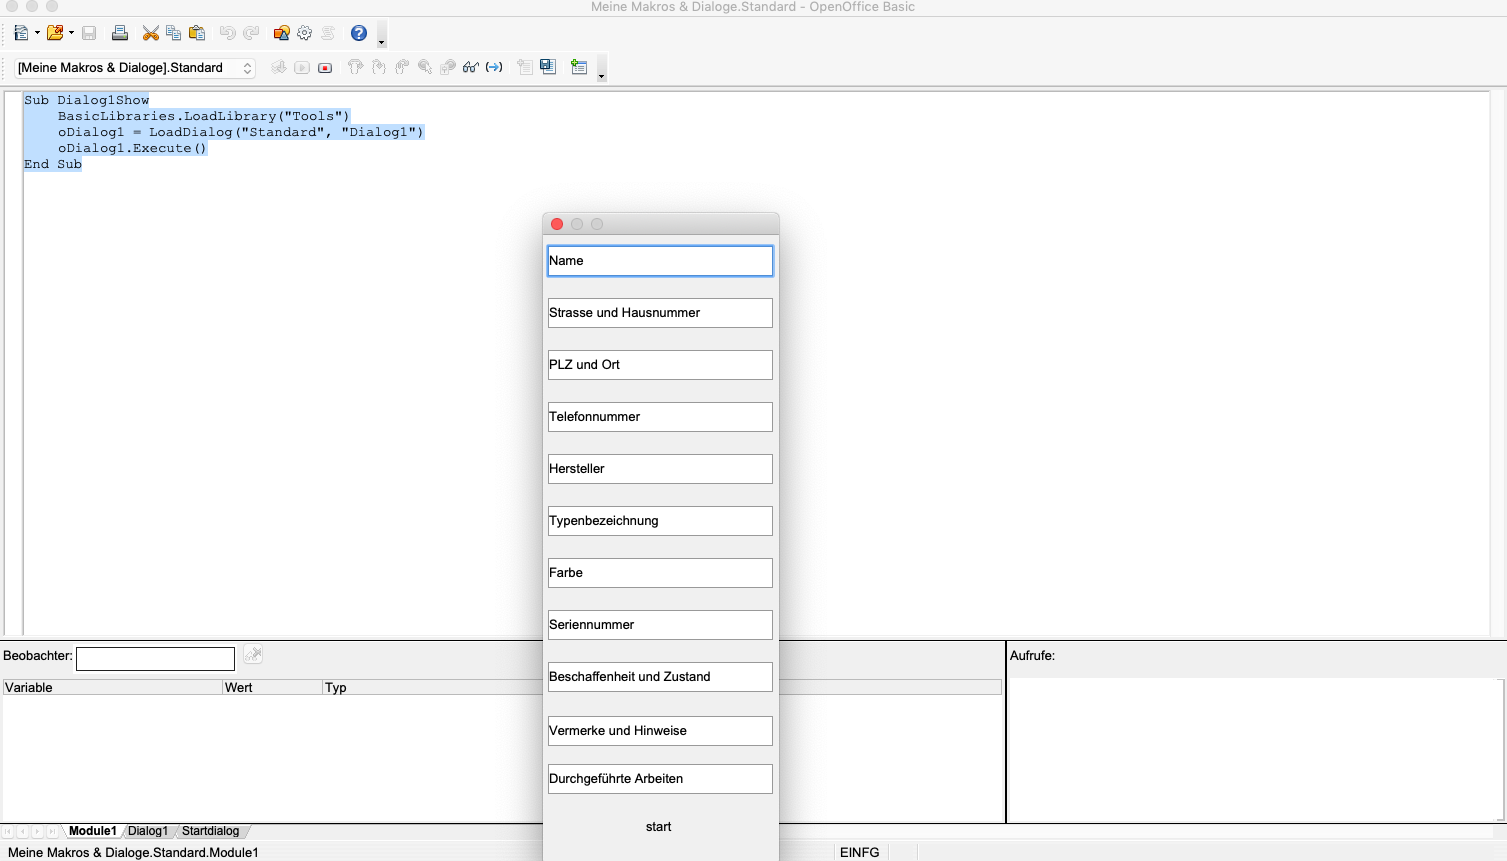Expand the Open file dropdown arrow
The width and height of the screenshot is (1507, 861).
pos(71,33)
